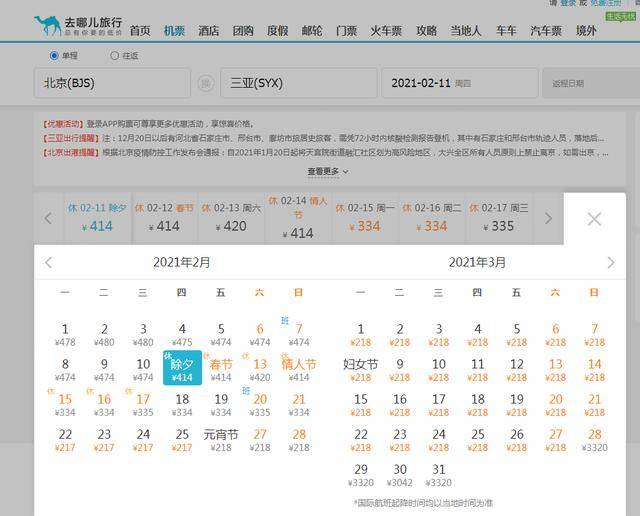Click the 三亚(SYX) destination field
The image size is (640, 516).
point(300,83)
